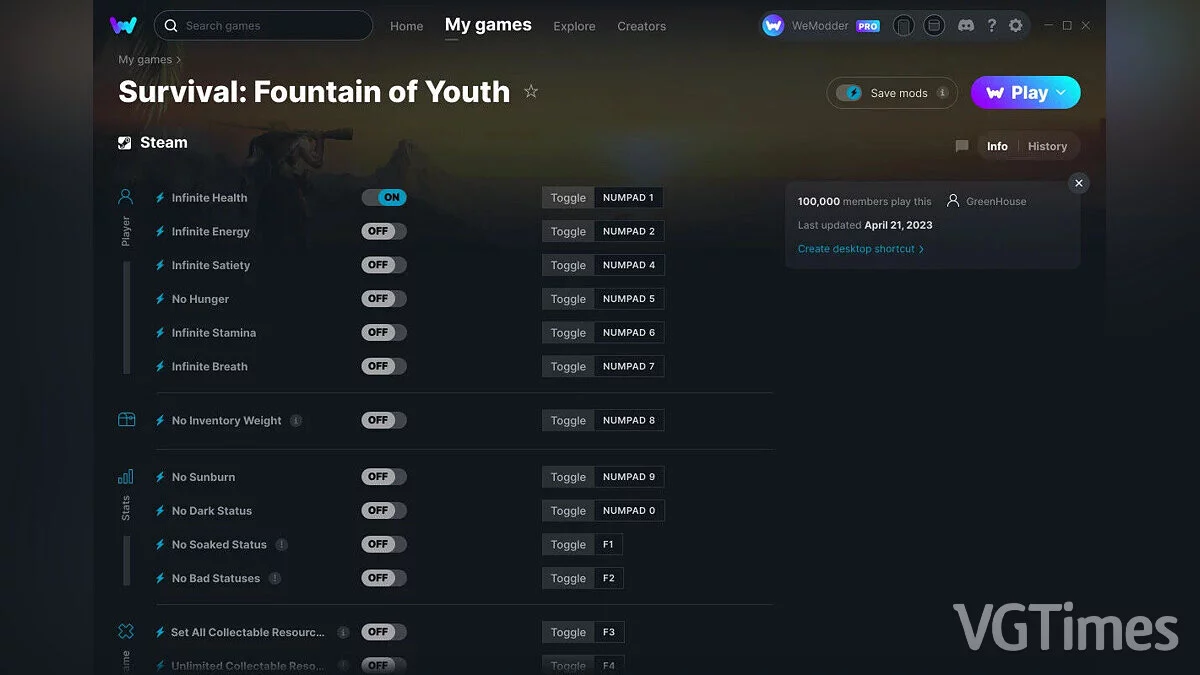Screen dimensions: 1200x675
Task: Expand the My games breadcrumb chevron
Action: click(180, 60)
